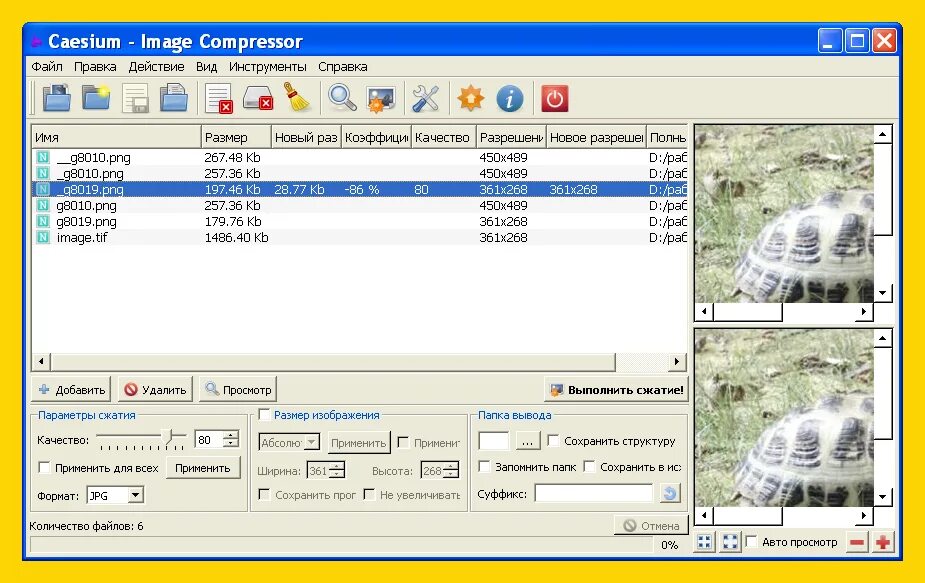Click the Remove From Disk drive icon
The height and width of the screenshot is (583, 925).
click(258, 98)
